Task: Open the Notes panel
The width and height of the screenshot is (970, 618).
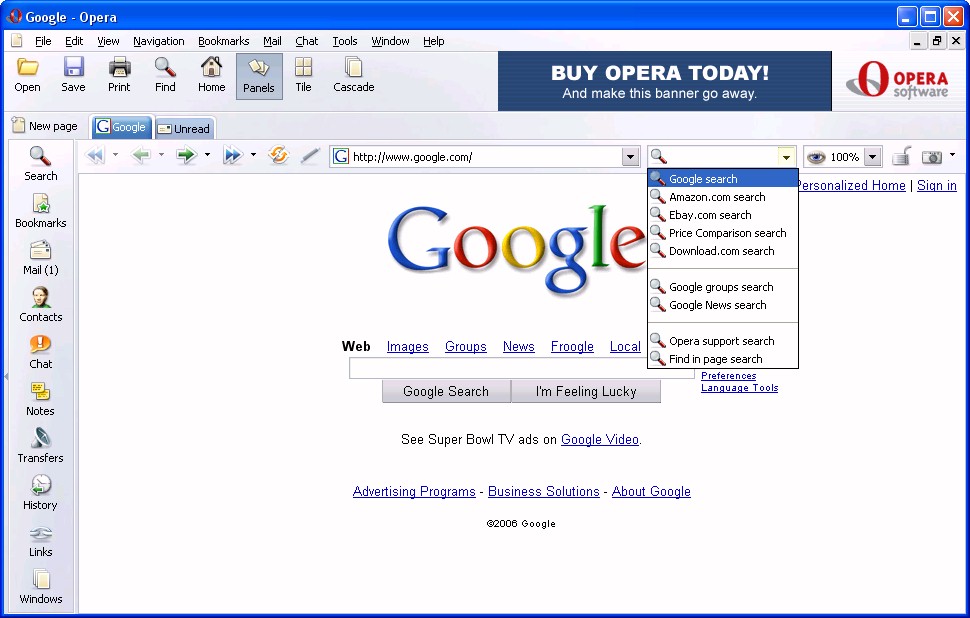Action: click(x=40, y=399)
